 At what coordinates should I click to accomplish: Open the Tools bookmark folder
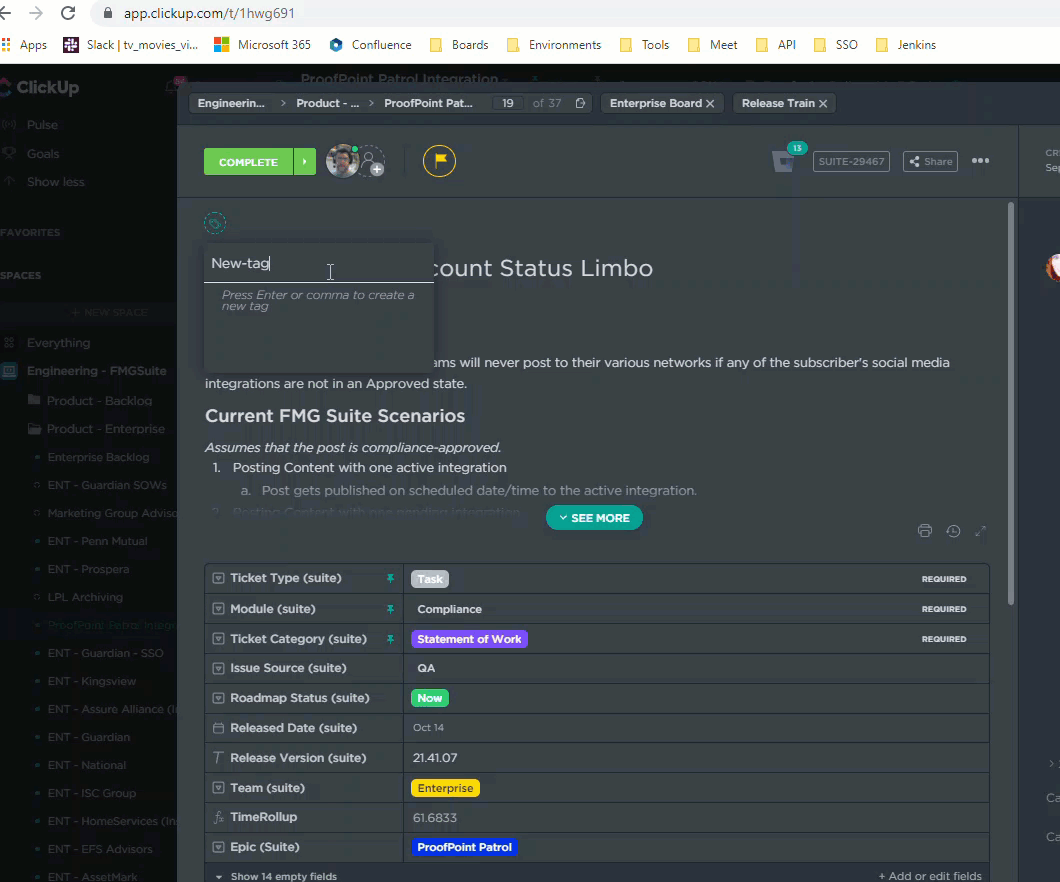click(x=645, y=45)
